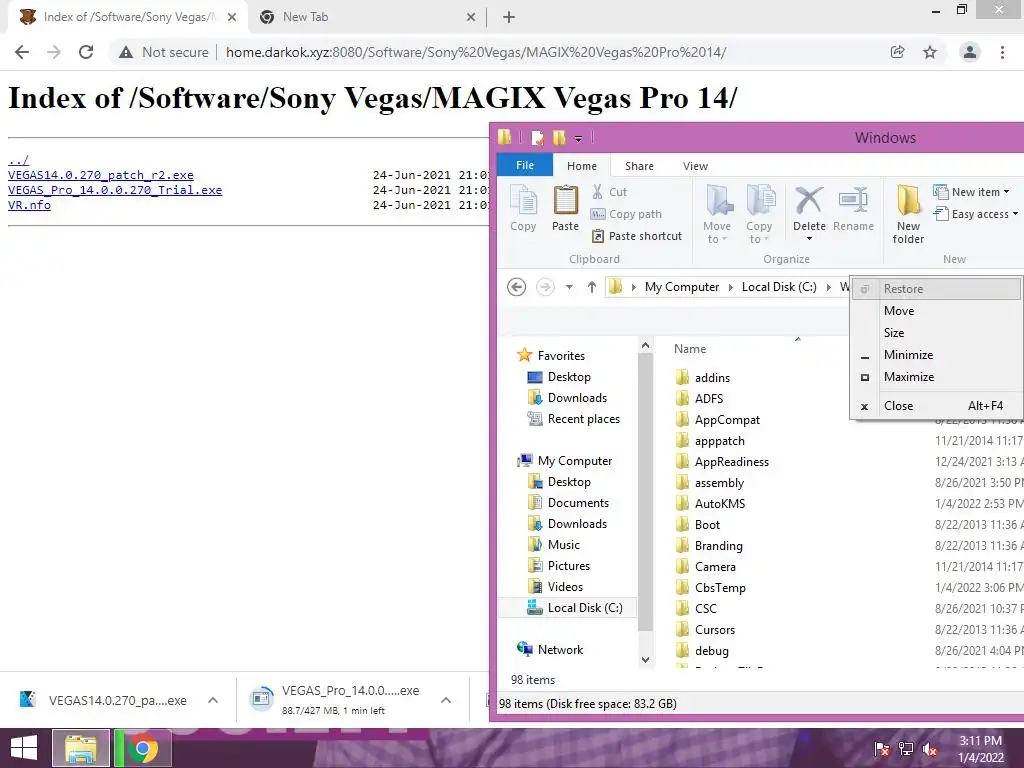Go to parent directory ../ link
Image resolution: width=1024 pixels, height=768 pixels.
coord(18,160)
